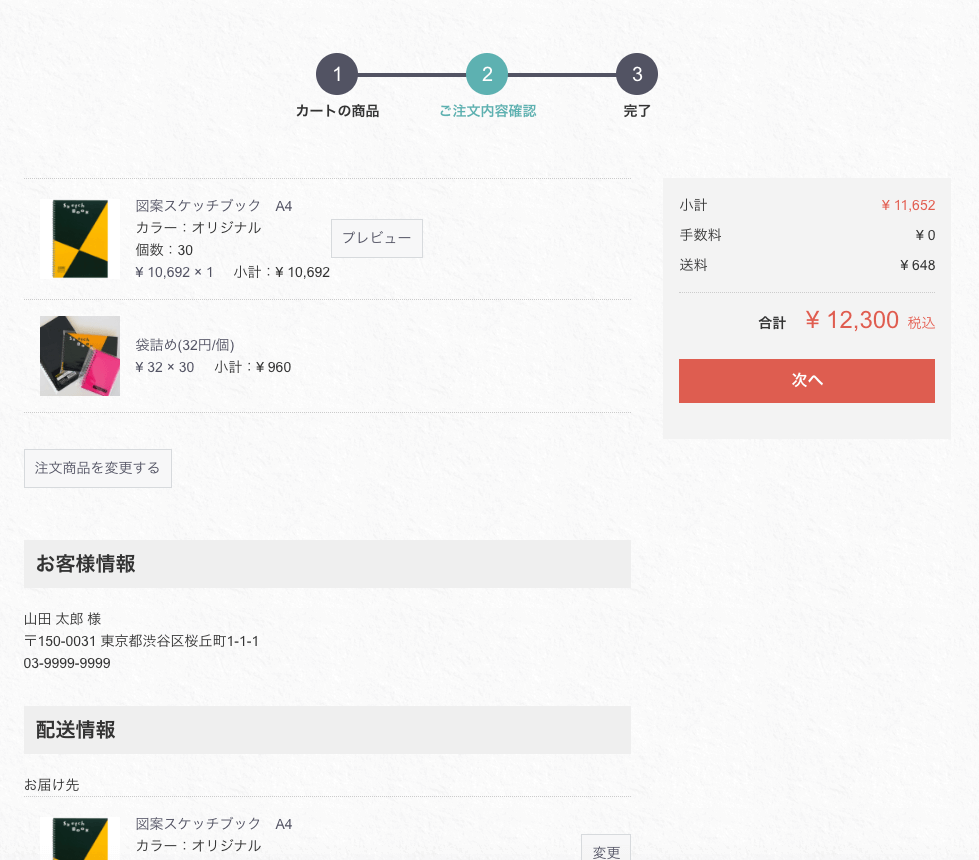Click the 図案スケッチブック A4 name in the order list
Screen dimensions: 979x860
tap(214, 206)
